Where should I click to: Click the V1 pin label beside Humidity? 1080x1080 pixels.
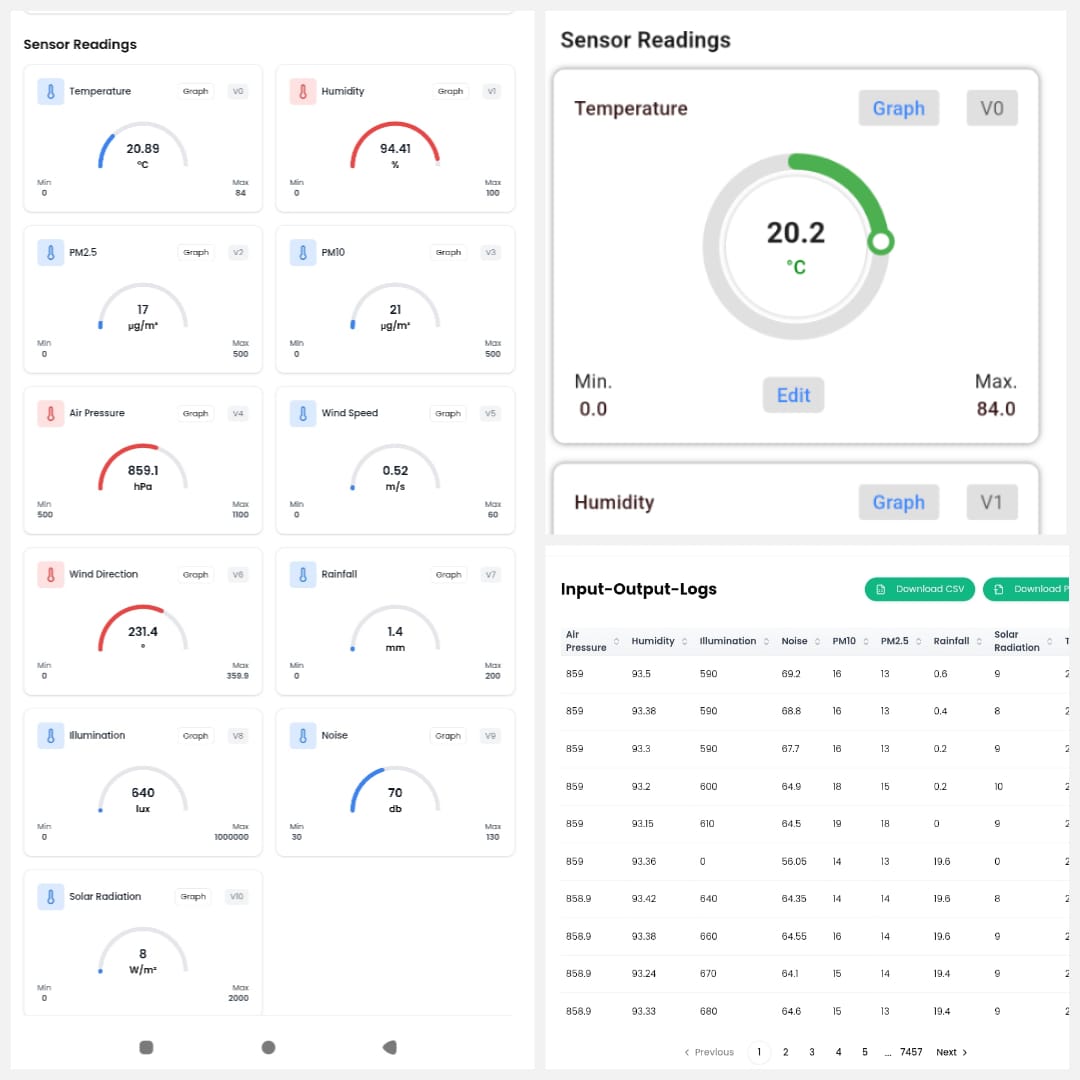[x=991, y=502]
